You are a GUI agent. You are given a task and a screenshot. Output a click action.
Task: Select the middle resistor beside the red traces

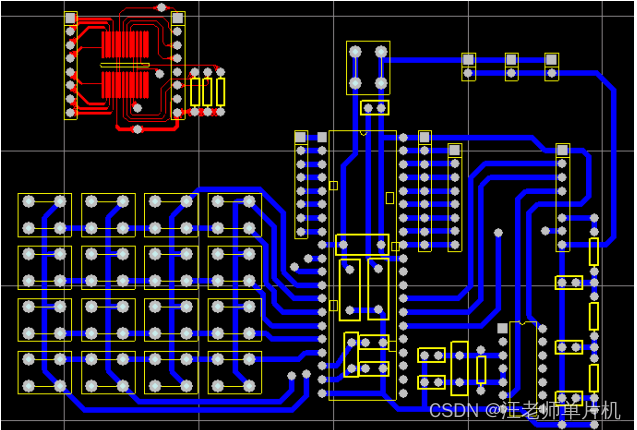coord(208,92)
